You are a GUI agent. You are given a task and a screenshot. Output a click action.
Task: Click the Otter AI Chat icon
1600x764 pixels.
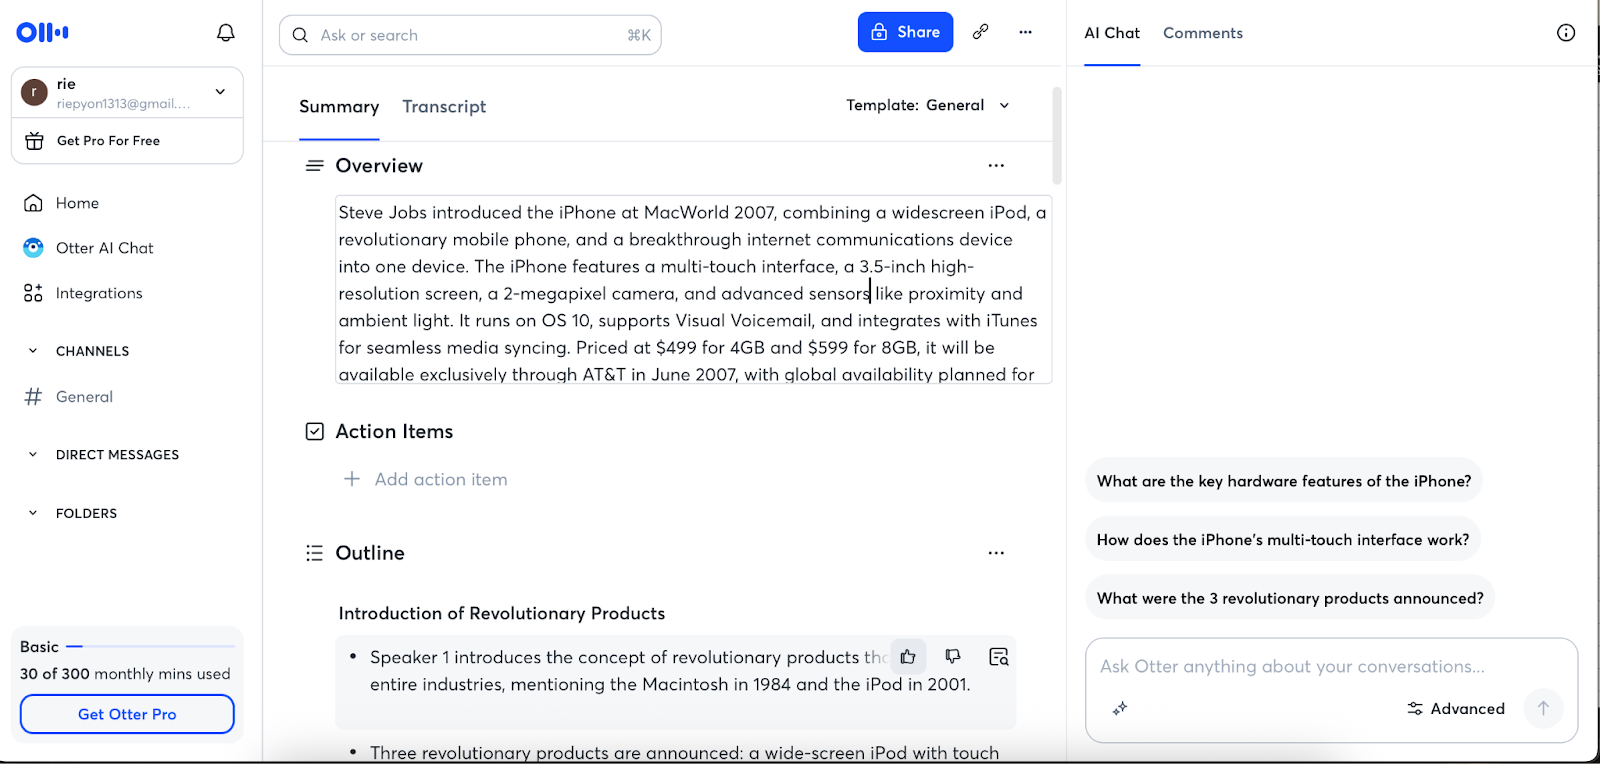pos(33,248)
